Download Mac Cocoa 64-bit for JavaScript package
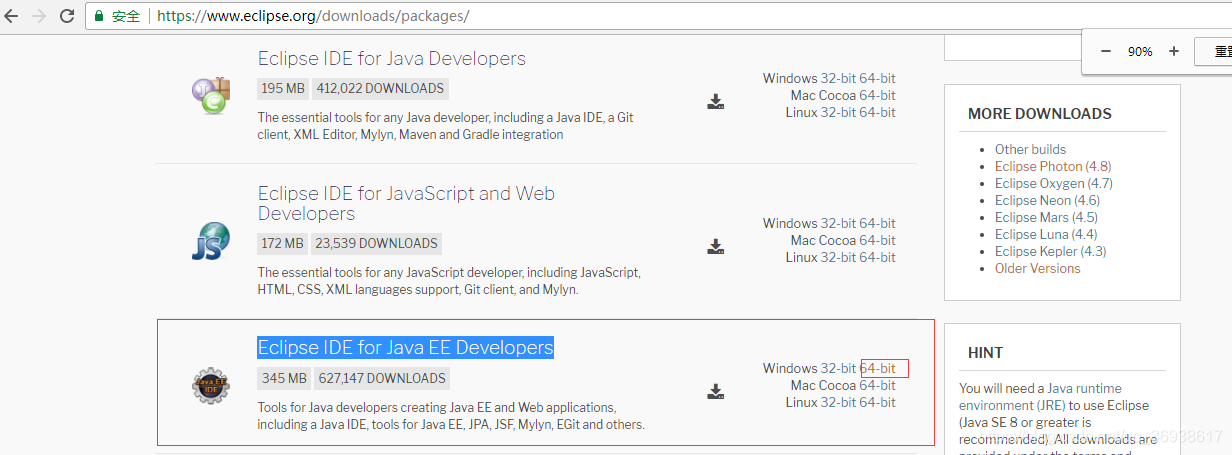This screenshot has width=1232, height=455. (x=878, y=240)
